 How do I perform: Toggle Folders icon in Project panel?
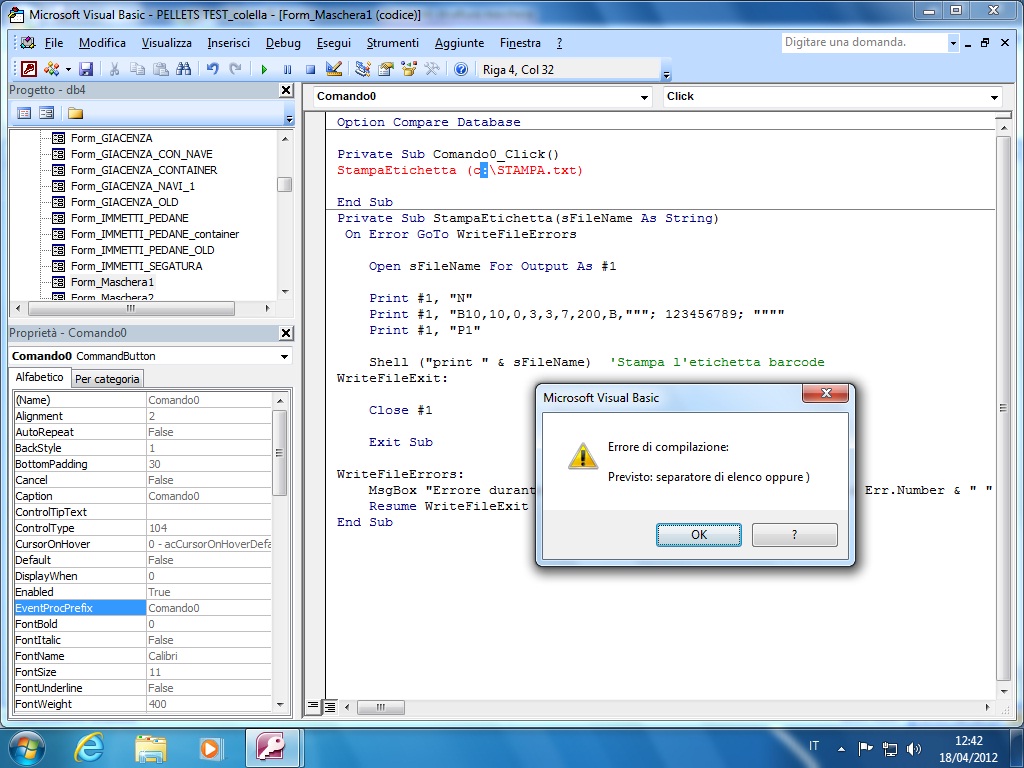tap(75, 113)
